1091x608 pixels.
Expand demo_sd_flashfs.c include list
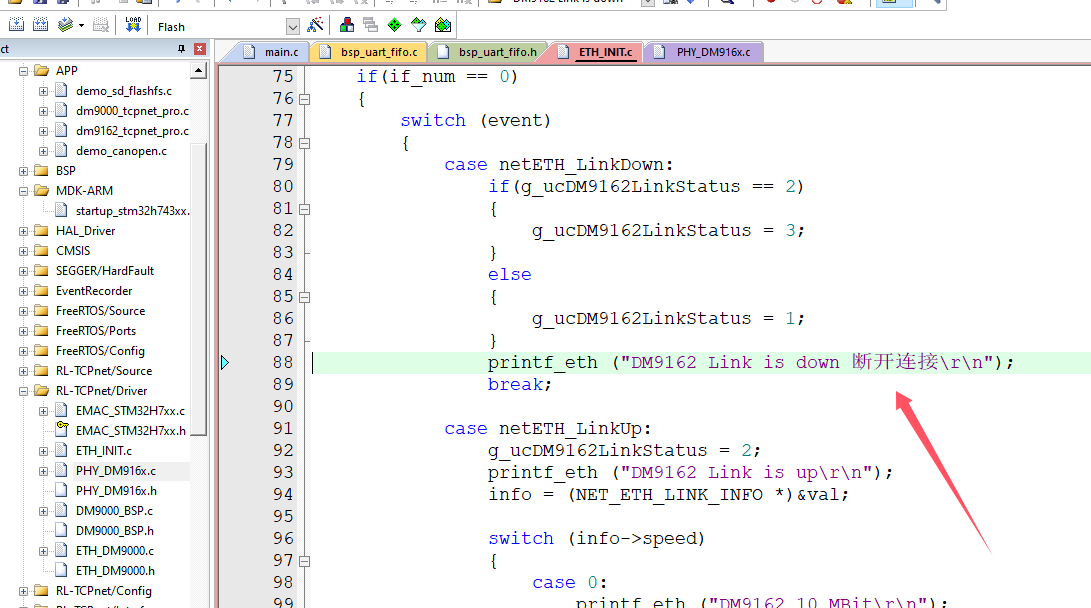tap(43, 91)
